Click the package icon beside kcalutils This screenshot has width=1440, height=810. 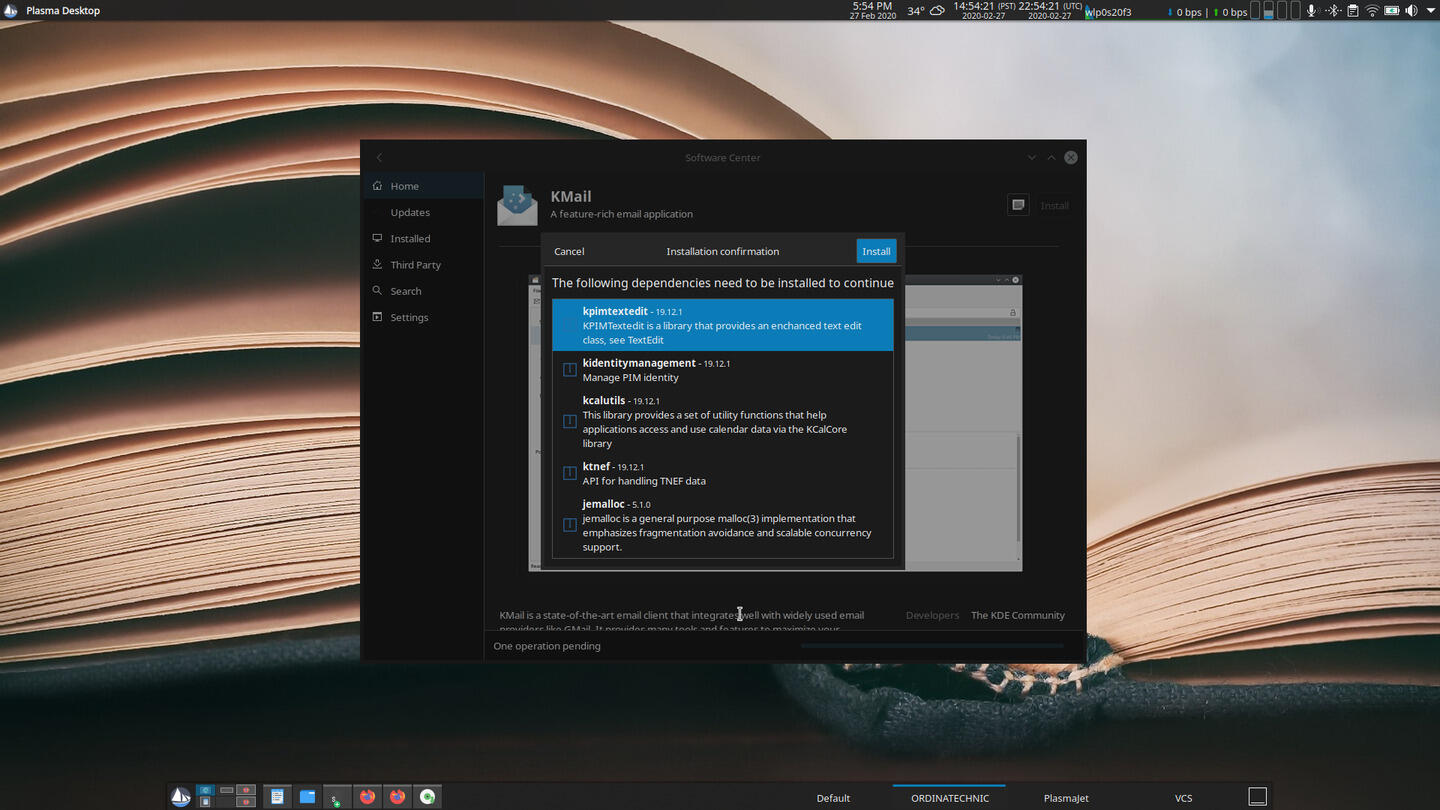coord(569,421)
